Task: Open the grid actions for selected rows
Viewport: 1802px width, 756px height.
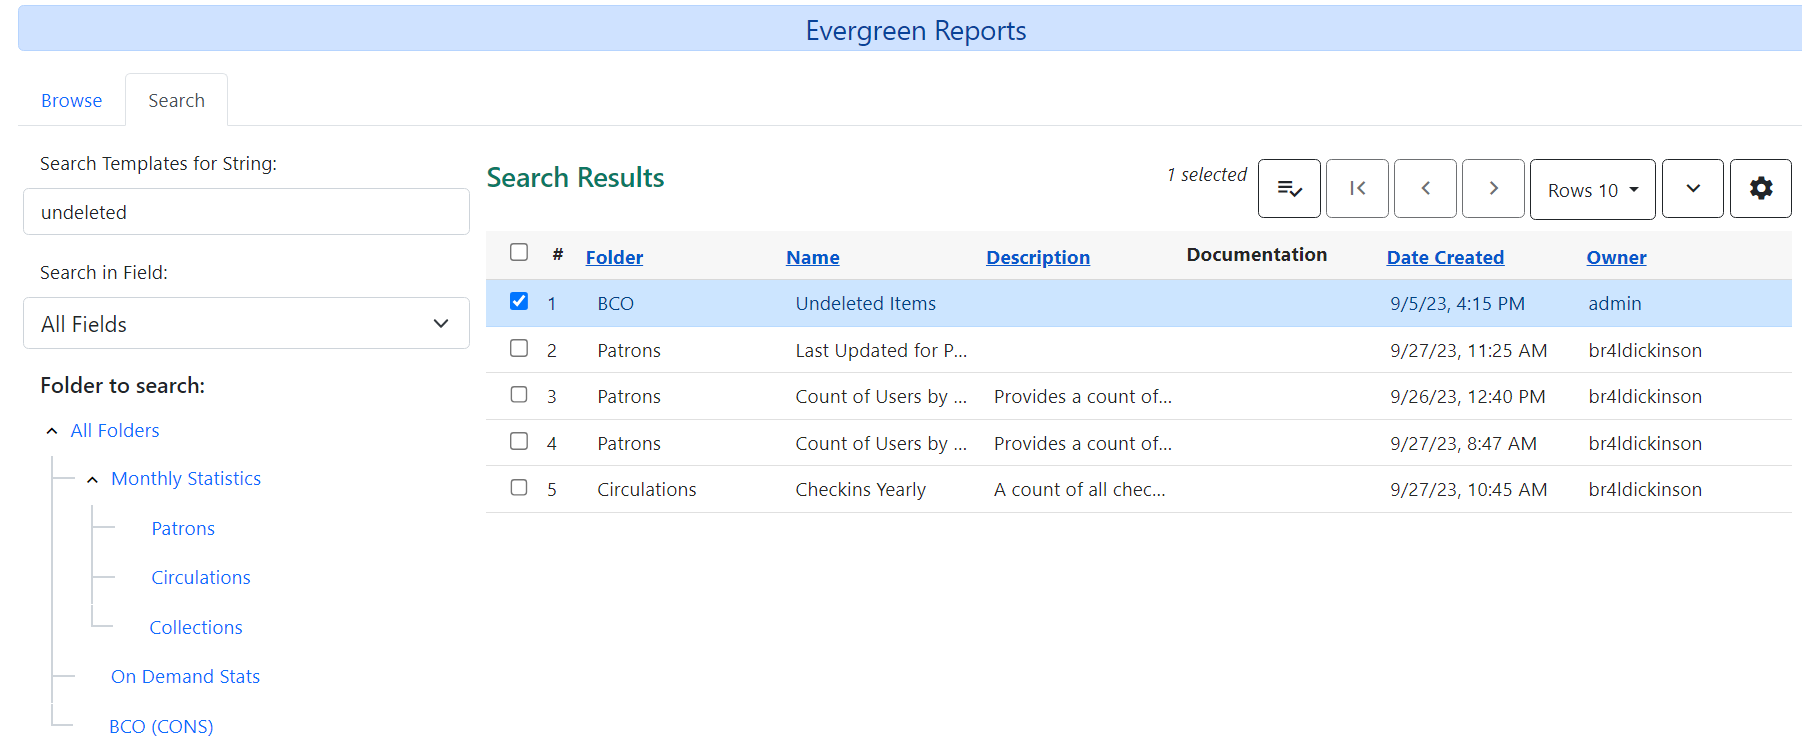Action: [x=1289, y=188]
